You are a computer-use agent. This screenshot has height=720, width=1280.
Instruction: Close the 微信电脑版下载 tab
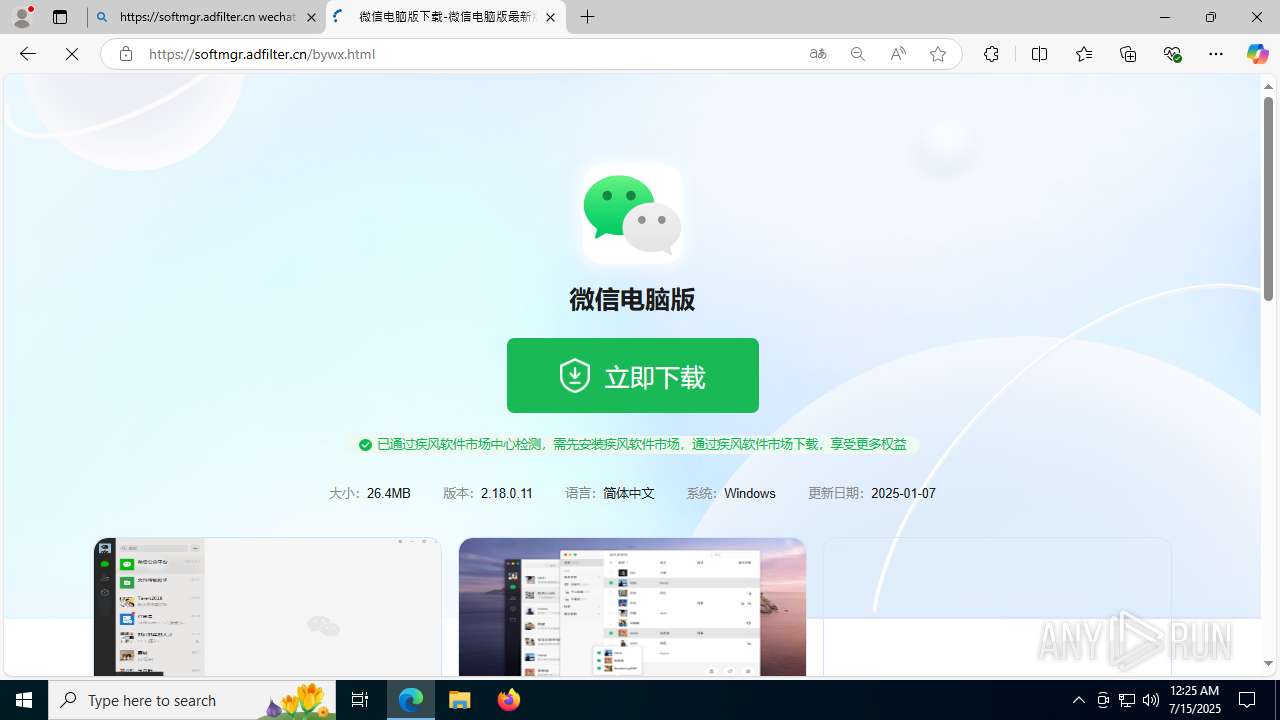(x=550, y=17)
